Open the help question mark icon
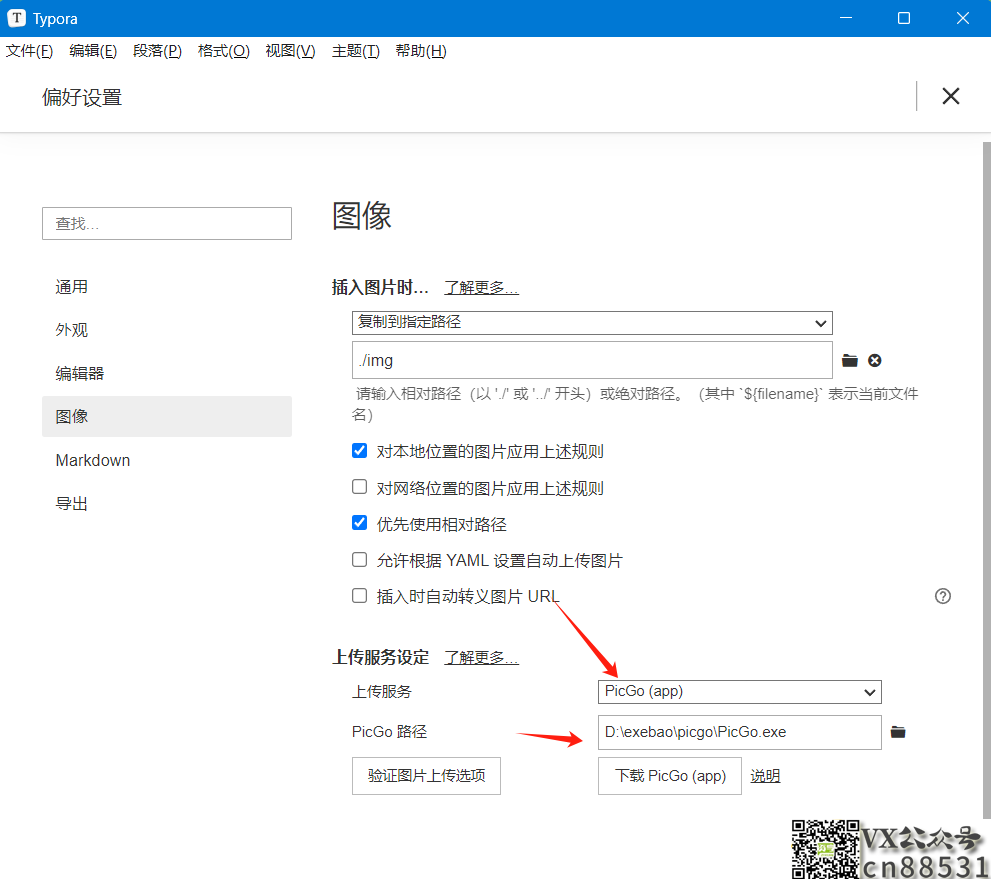The image size is (991, 879). 942,596
